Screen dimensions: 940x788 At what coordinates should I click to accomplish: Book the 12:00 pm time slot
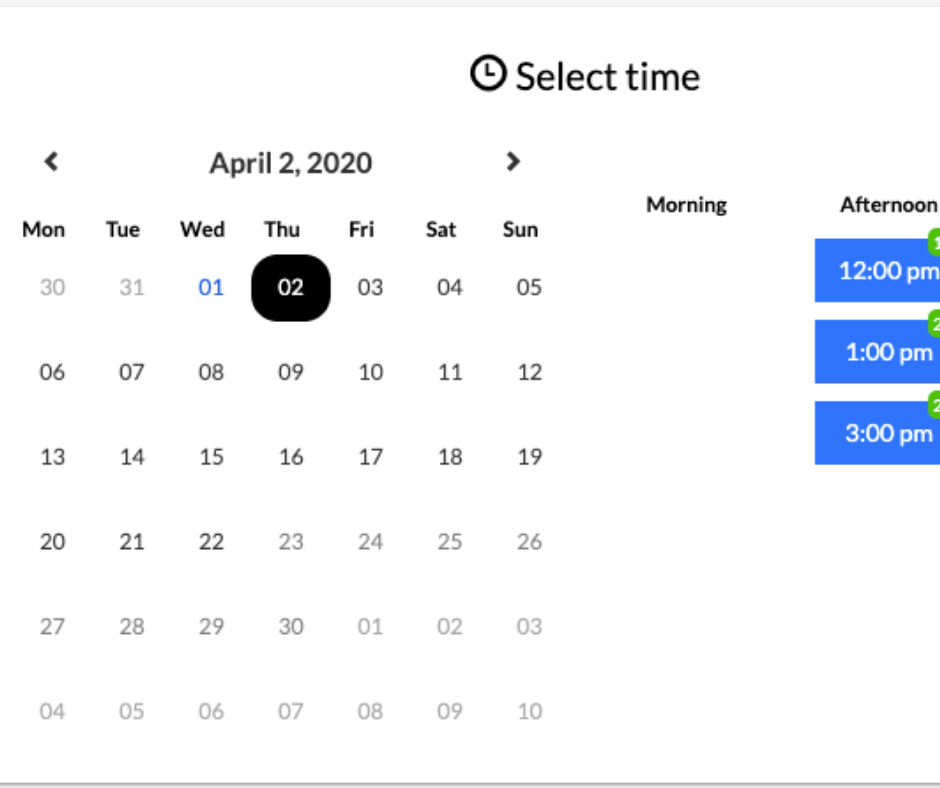(877, 270)
